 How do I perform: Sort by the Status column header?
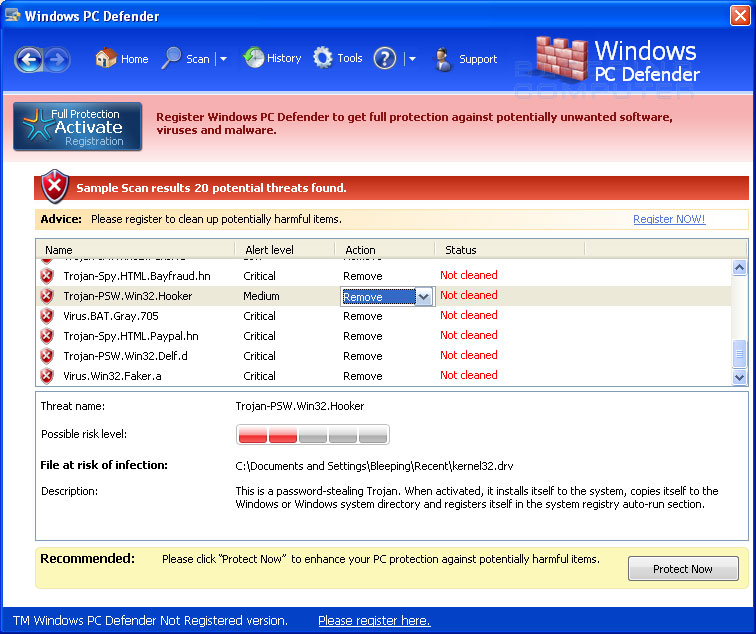point(510,250)
